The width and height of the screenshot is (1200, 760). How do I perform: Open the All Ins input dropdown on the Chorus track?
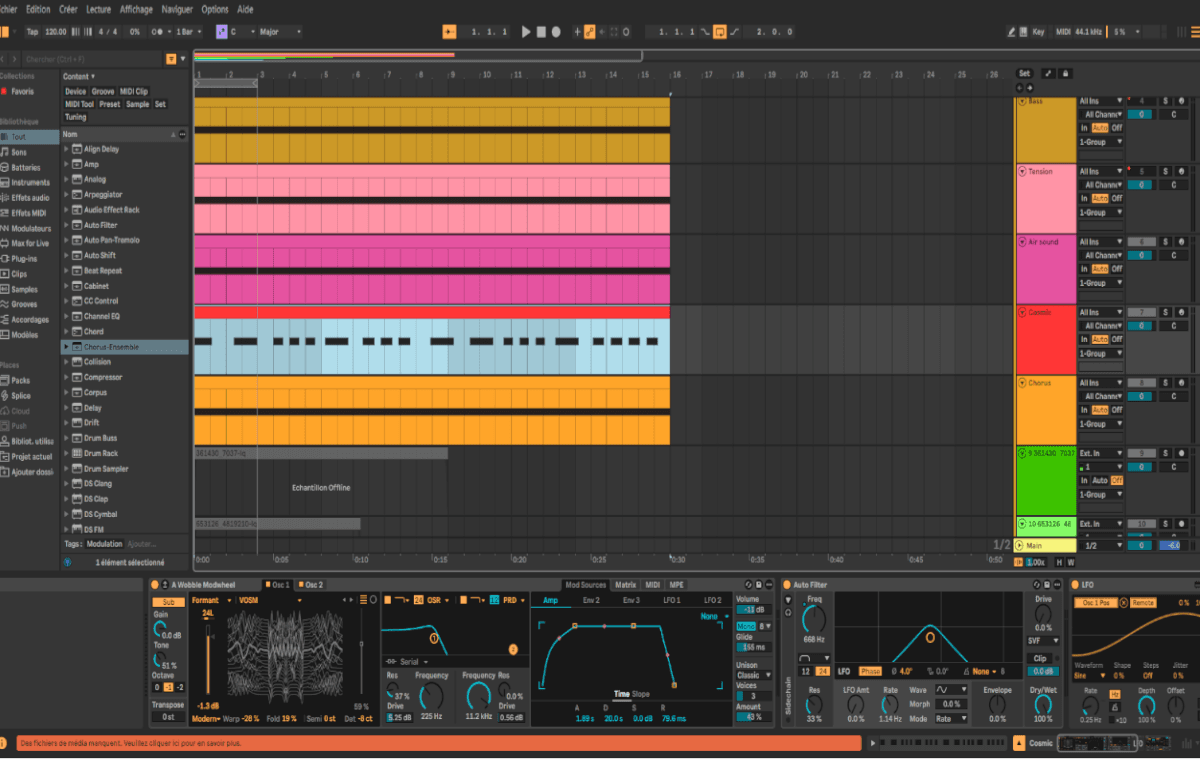[1100, 381]
